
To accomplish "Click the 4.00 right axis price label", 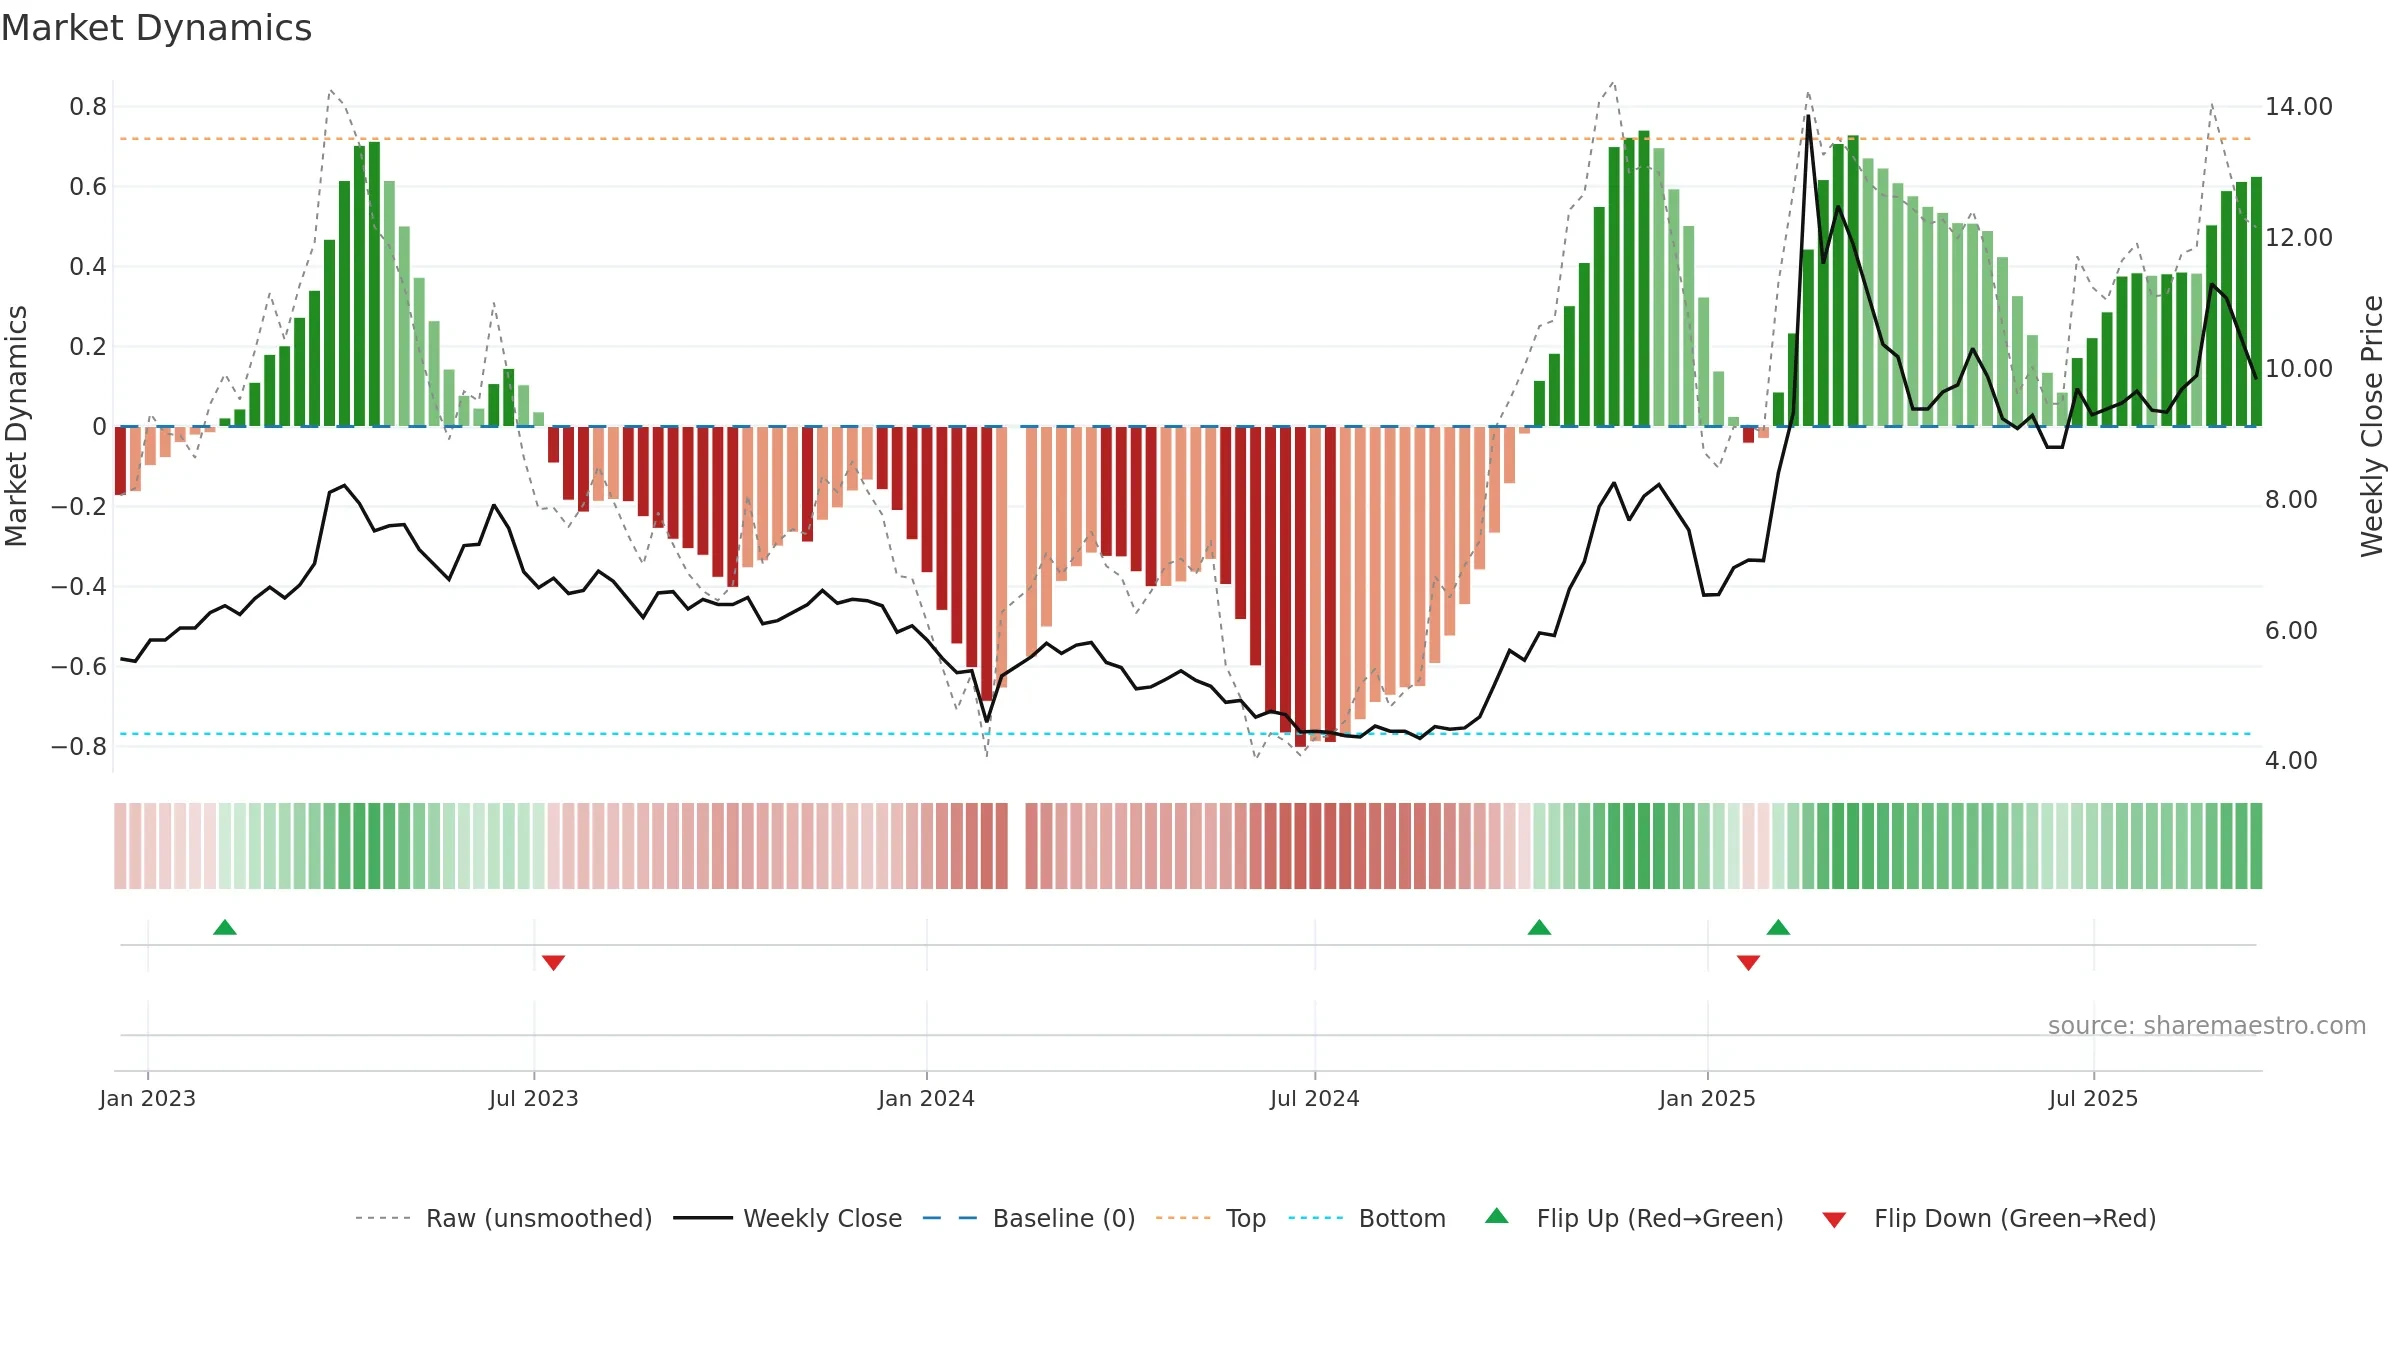I will coord(2291,761).
